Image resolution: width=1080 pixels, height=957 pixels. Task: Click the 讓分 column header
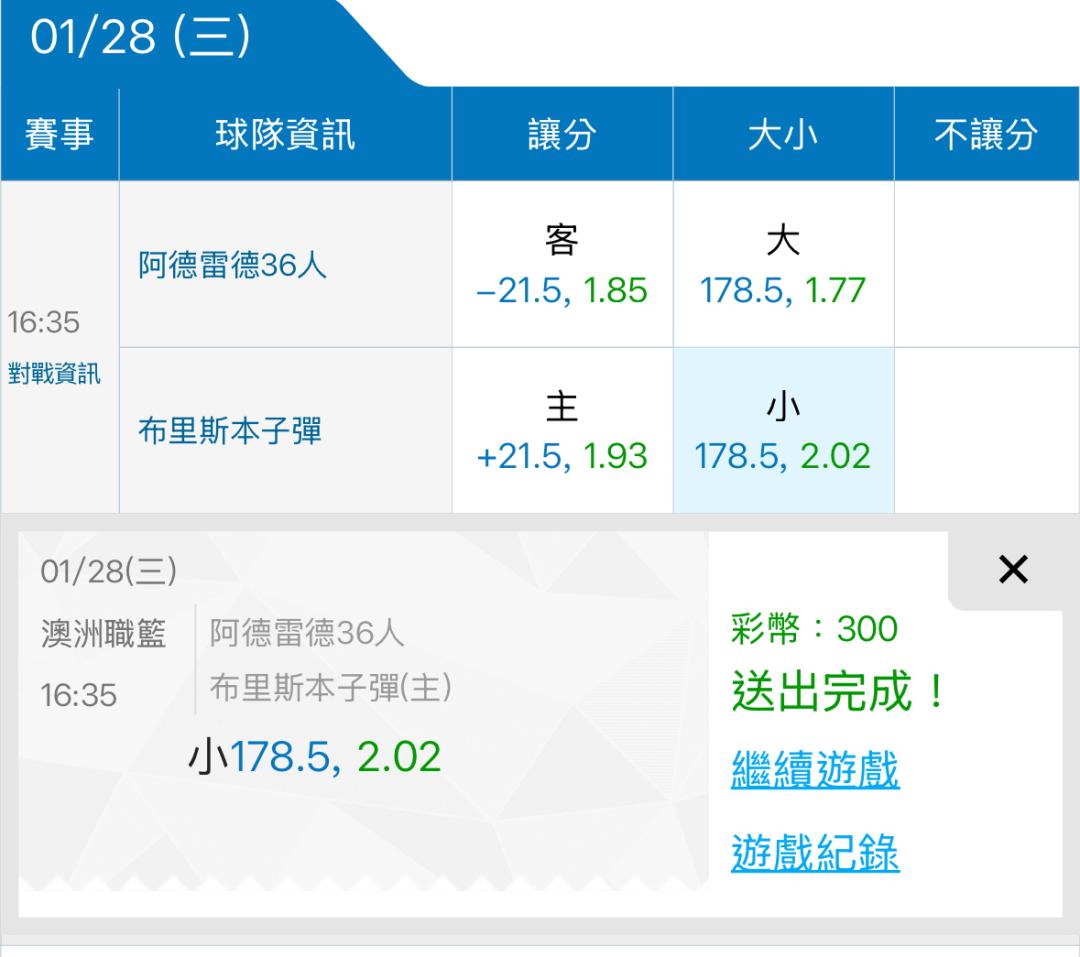(562, 135)
